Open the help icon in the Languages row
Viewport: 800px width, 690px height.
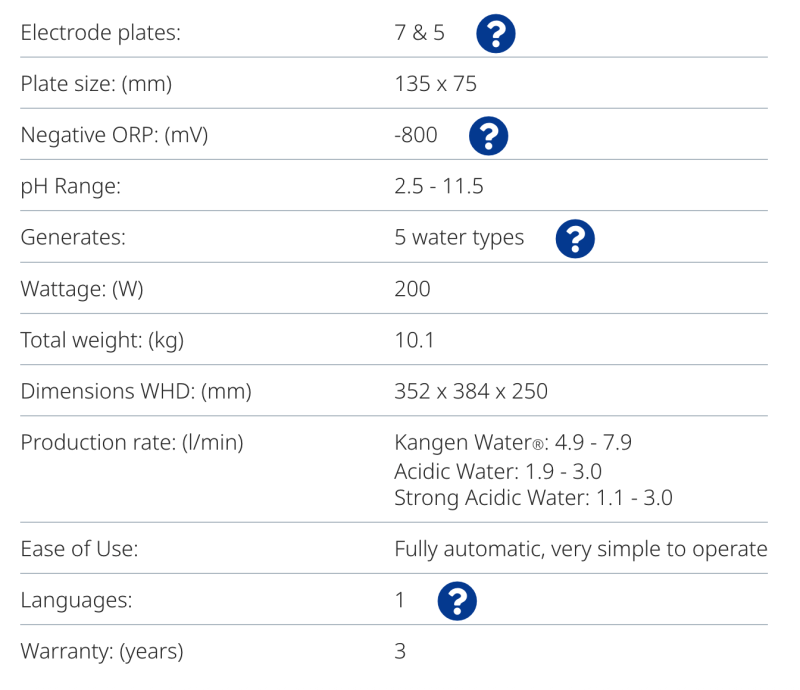[457, 601]
